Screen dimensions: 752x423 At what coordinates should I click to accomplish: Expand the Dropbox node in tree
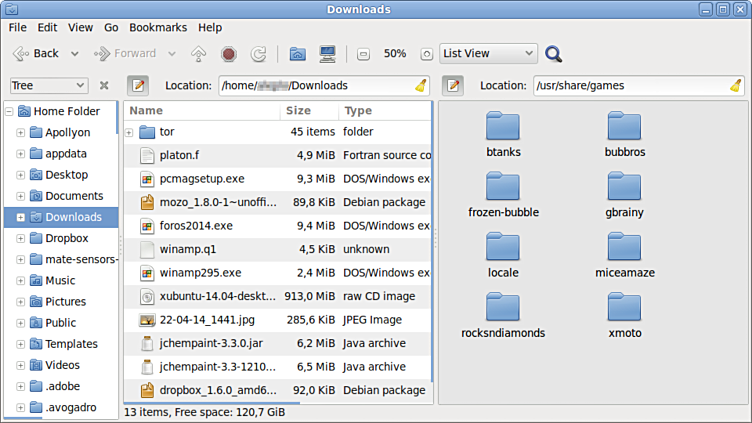[x=20, y=239]
